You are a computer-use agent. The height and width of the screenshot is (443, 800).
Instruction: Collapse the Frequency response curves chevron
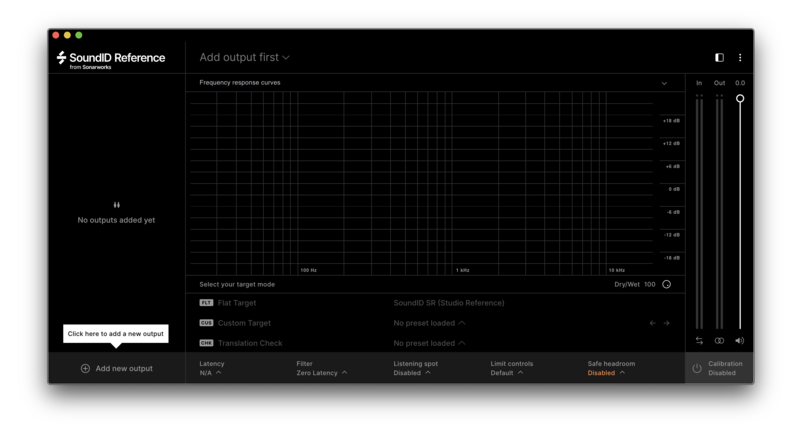664,83
